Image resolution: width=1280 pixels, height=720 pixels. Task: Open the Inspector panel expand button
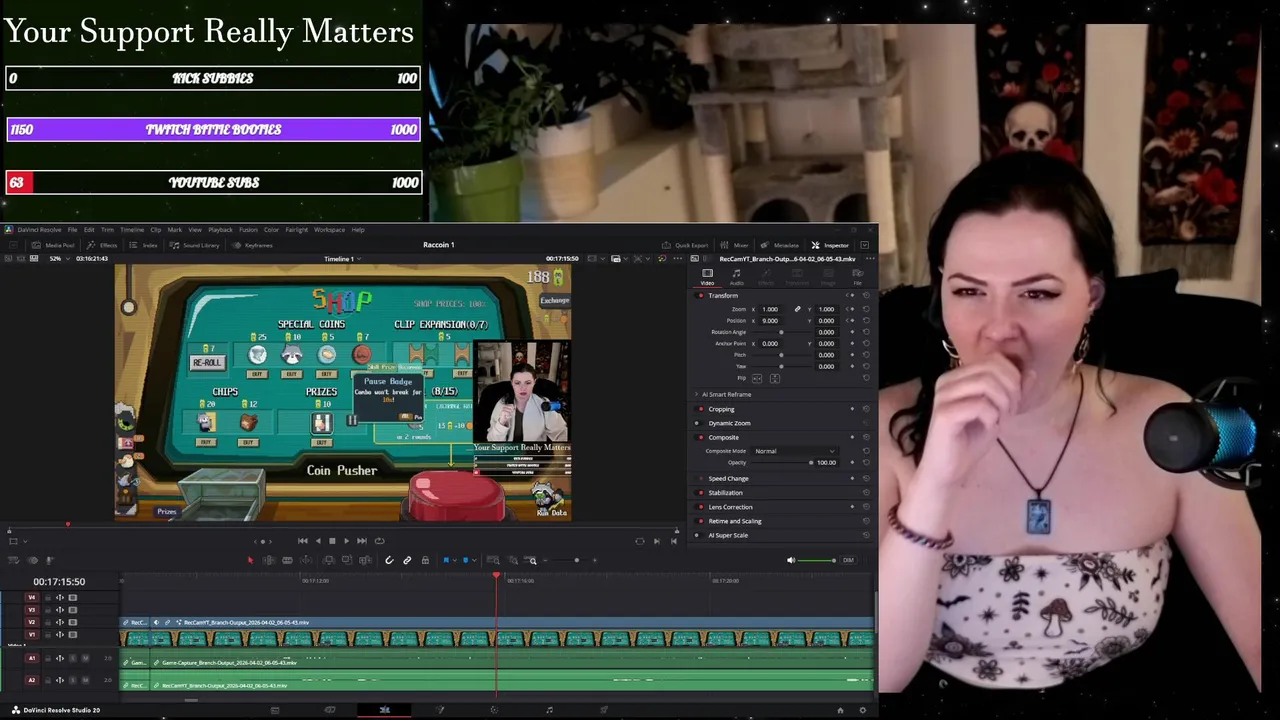865,245
